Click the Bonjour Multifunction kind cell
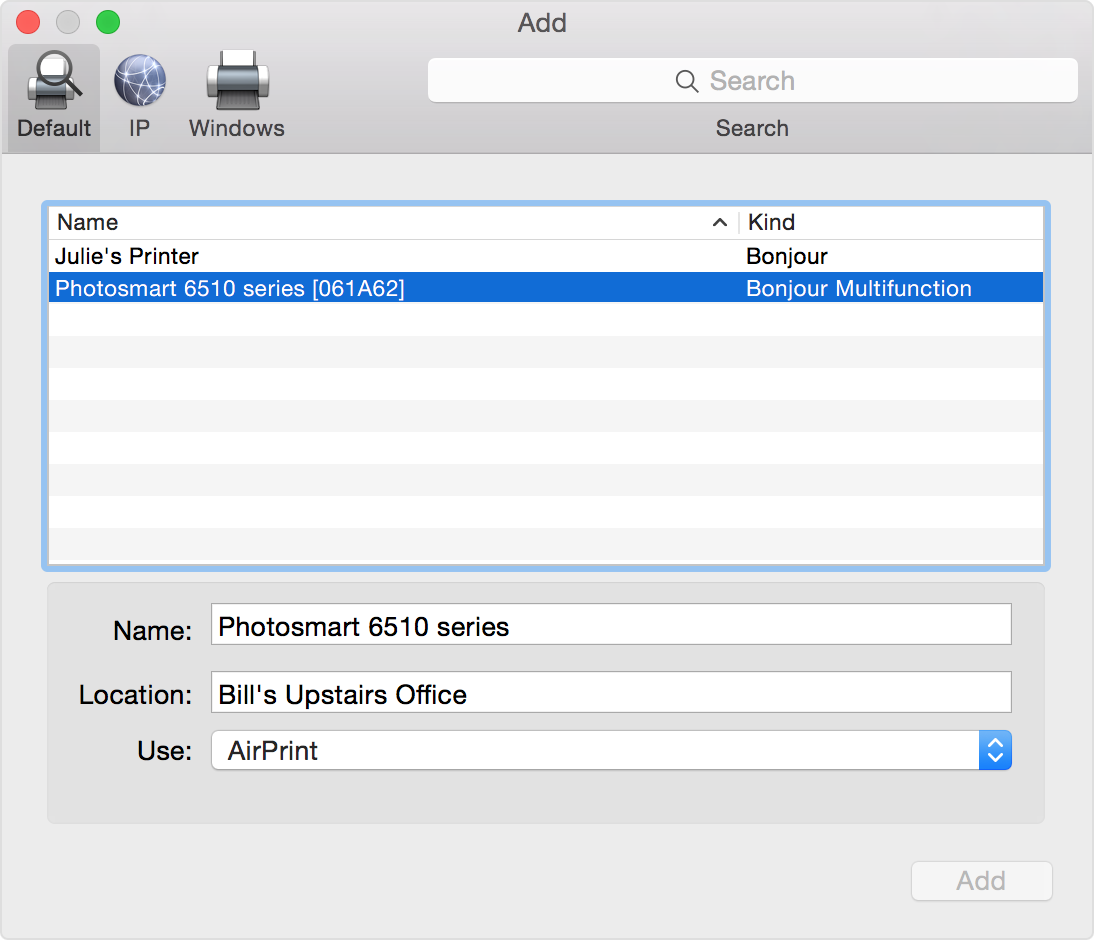 point(859,288)
